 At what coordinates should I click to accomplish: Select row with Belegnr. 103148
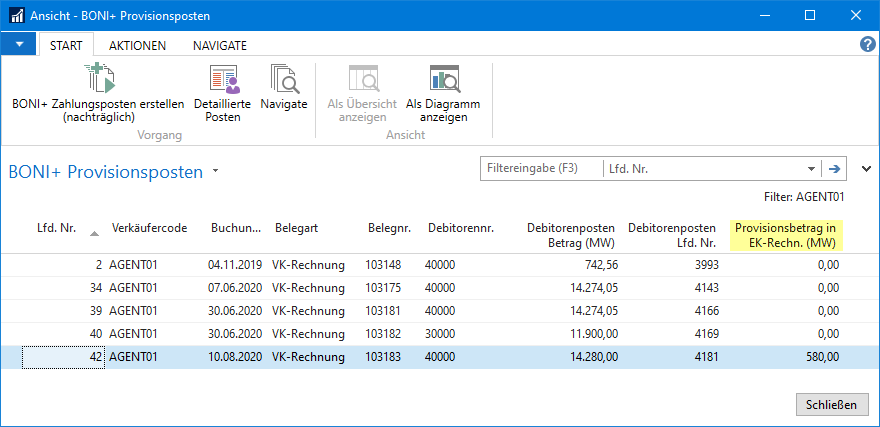coord(385,265)
